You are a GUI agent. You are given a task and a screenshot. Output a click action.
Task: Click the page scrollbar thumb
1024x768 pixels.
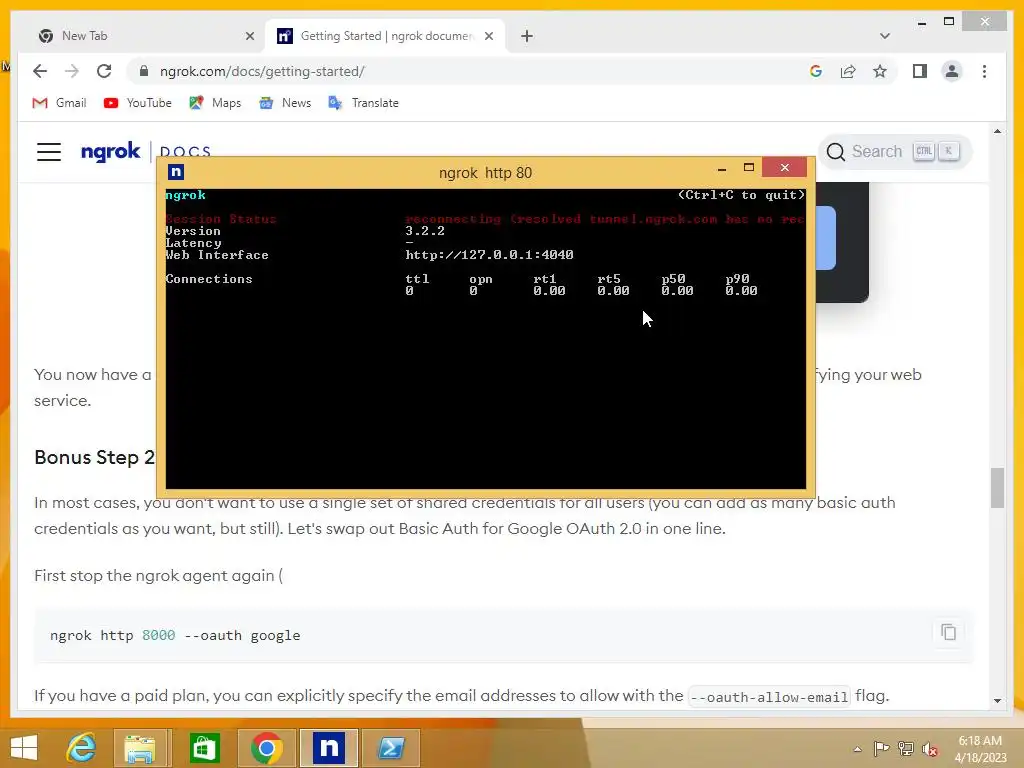pyautogui.click(x=997, y=488)
